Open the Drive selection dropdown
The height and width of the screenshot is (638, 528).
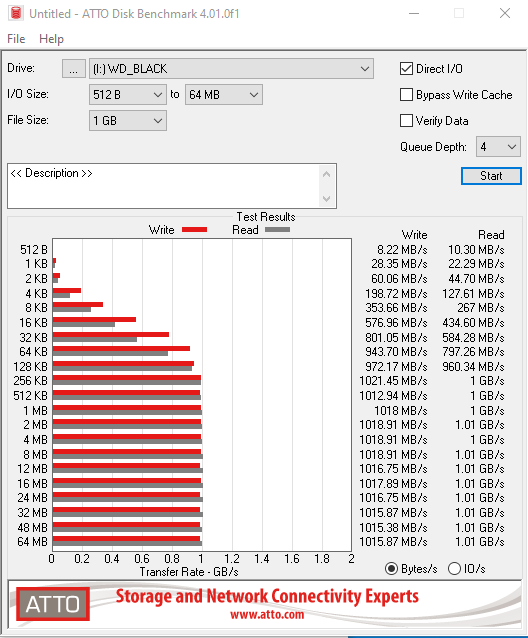tap(231, 69)
